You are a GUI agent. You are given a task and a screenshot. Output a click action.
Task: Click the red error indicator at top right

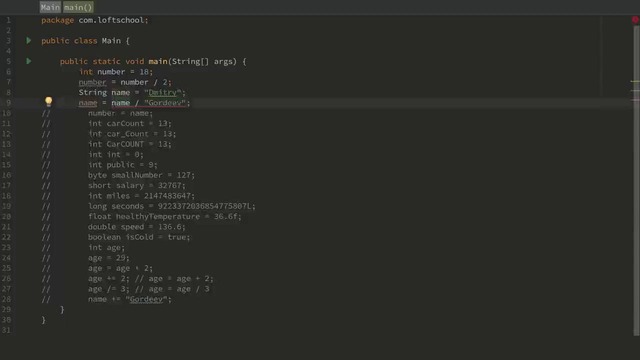(x=635, y=20)
